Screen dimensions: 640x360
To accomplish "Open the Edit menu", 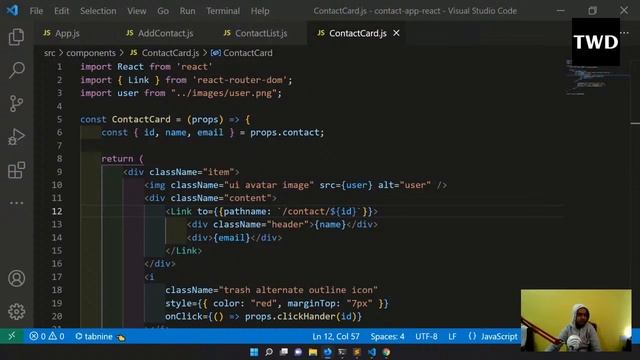I will pyautogui.click(x=62, y=11).
